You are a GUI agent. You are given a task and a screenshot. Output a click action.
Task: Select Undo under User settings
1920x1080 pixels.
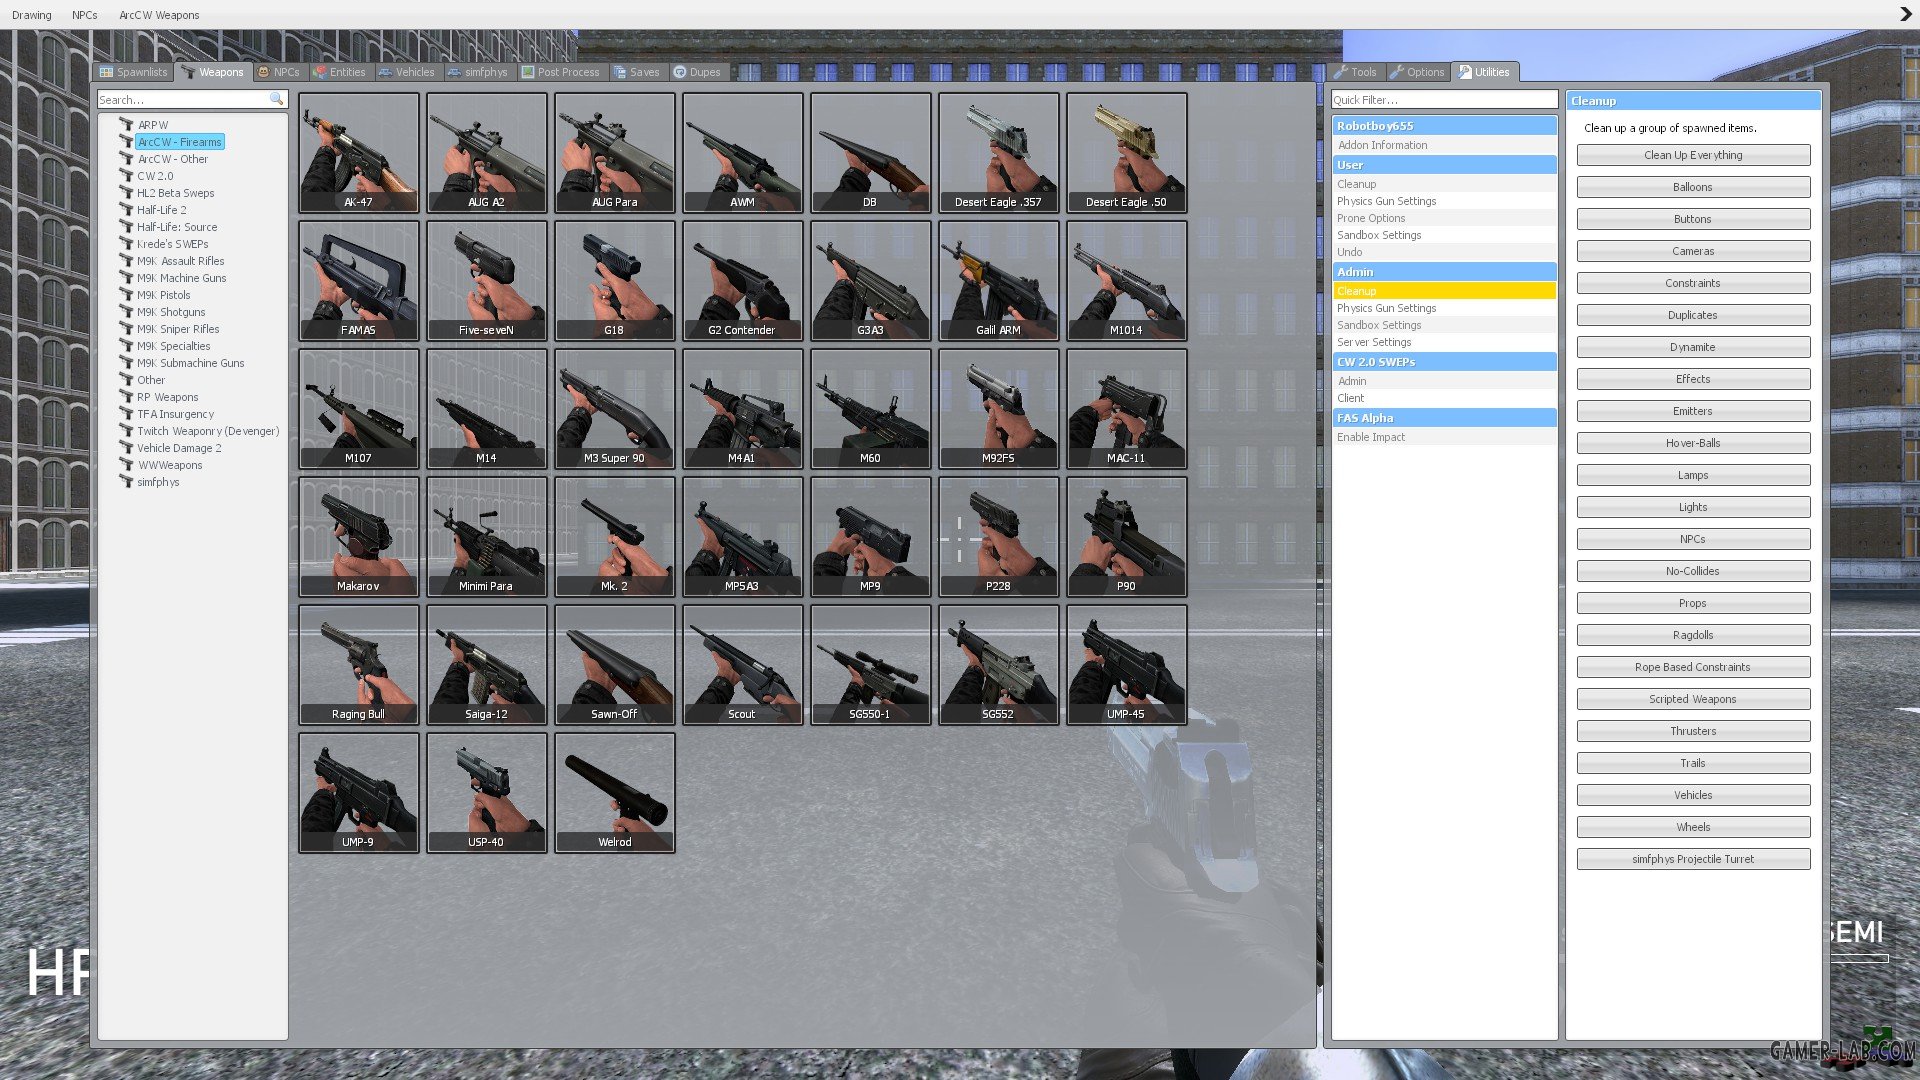coord(1444,252)
